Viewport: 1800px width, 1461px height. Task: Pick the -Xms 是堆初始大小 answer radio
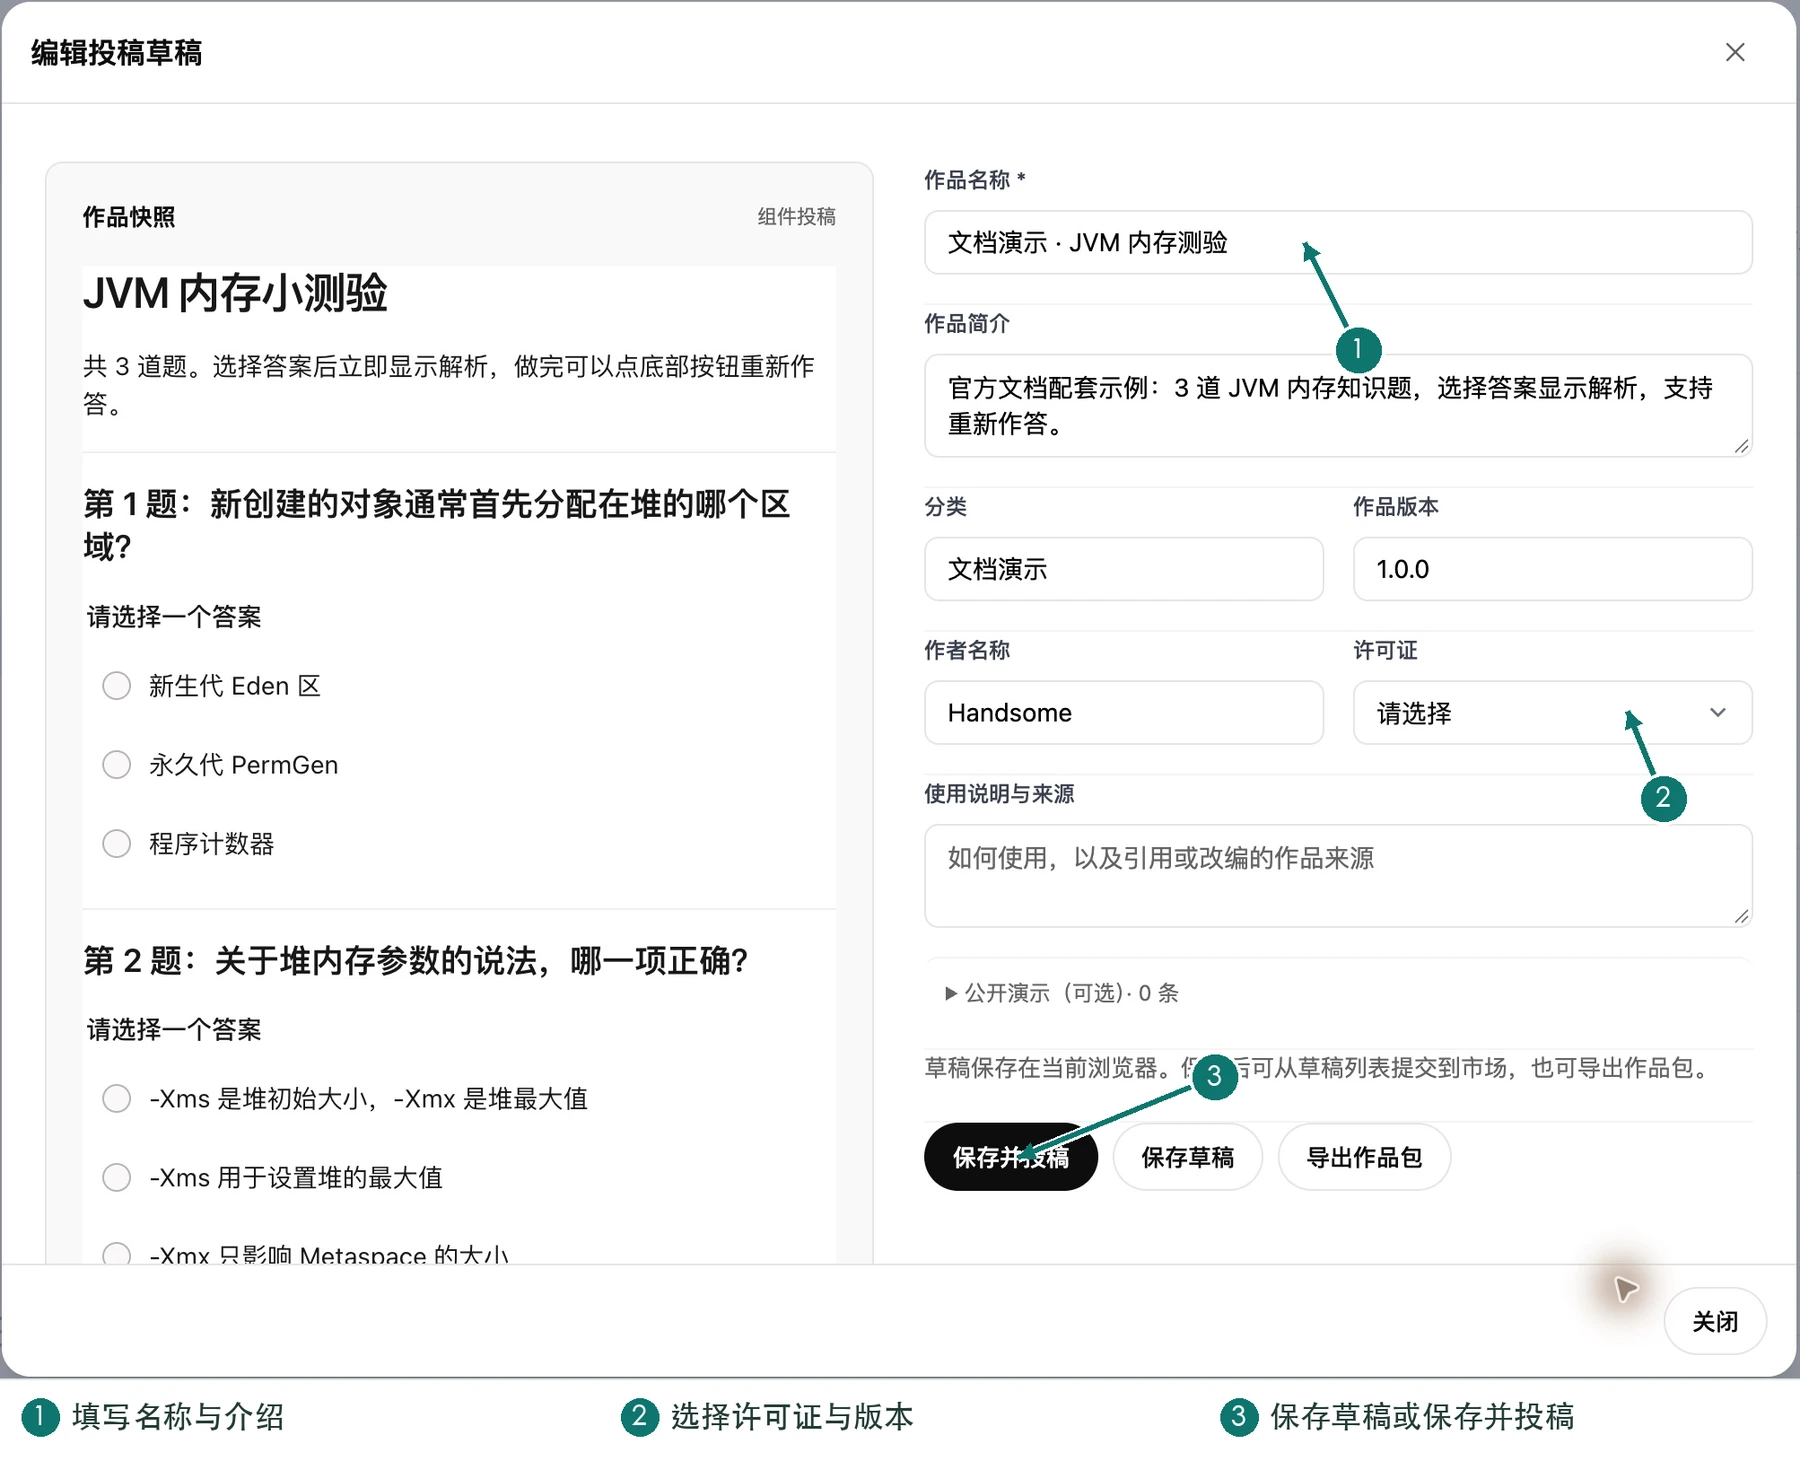pos(117,1099)
